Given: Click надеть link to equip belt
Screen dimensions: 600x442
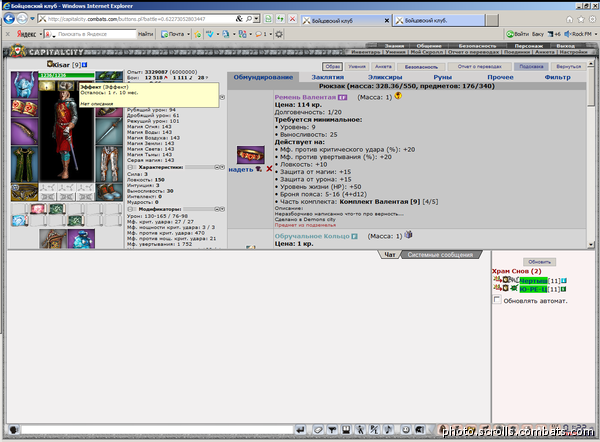Looking at the screenshot, I should pyautogui.click(x=241, y=170).
